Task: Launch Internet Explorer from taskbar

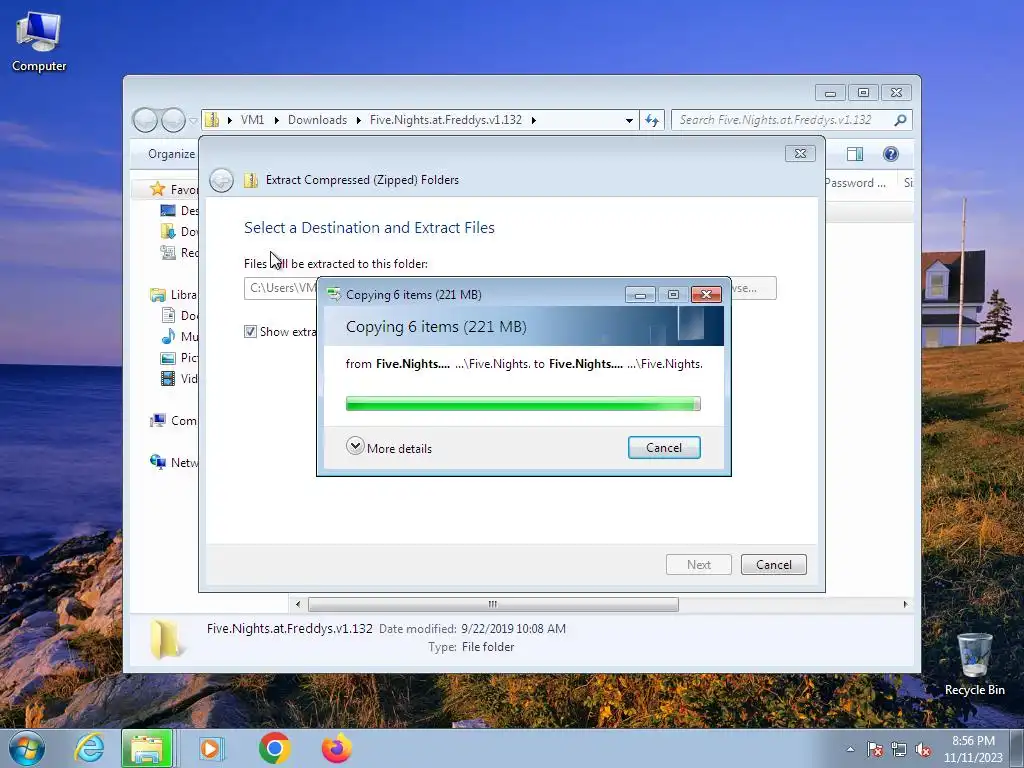Action: 89,748
